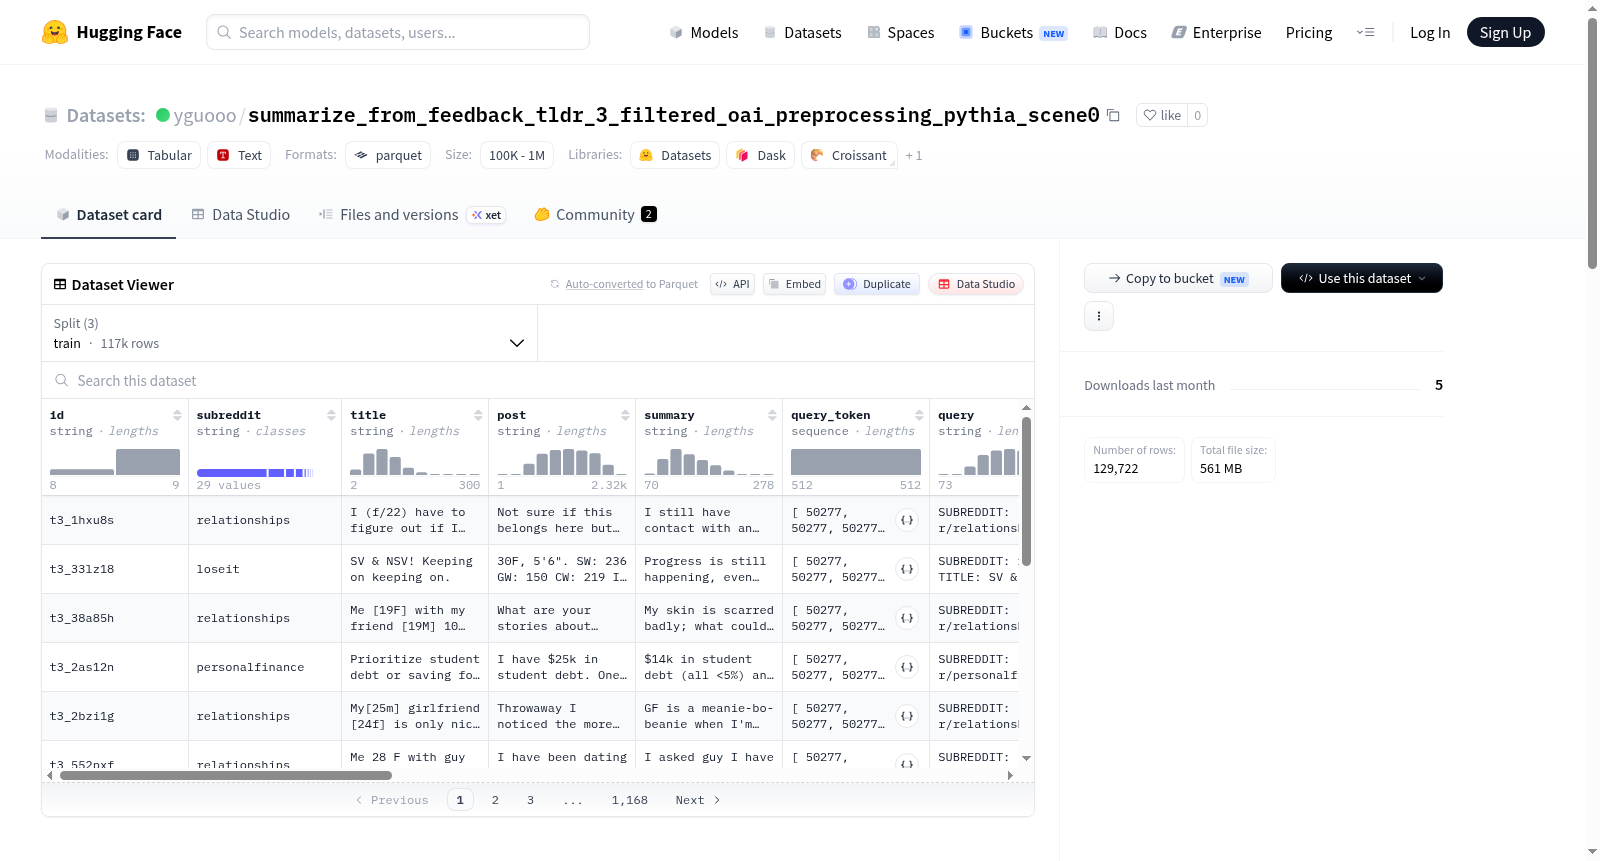Image resolution: width=1600 pixels, height=861 pixels.
Task: Open the Text modality tag
Action: (239, 155)
